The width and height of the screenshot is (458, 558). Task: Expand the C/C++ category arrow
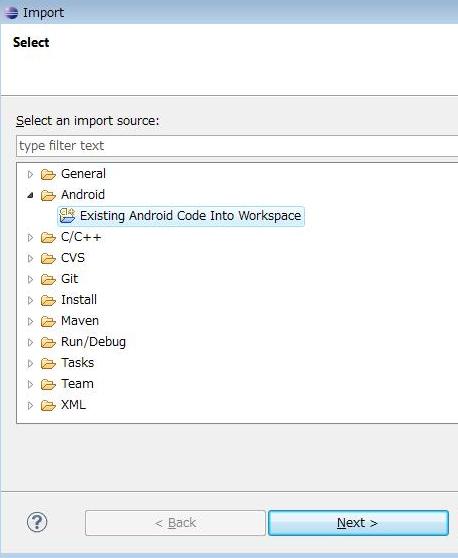31,237
